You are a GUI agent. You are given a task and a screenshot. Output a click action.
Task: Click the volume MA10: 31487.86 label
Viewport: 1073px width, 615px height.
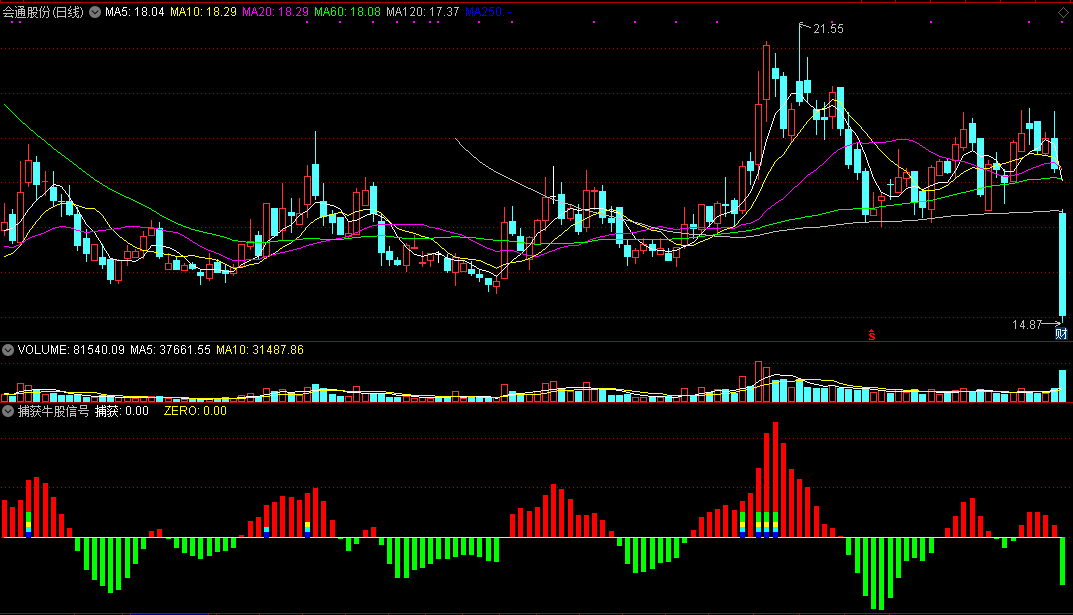[x=260, y=350]
